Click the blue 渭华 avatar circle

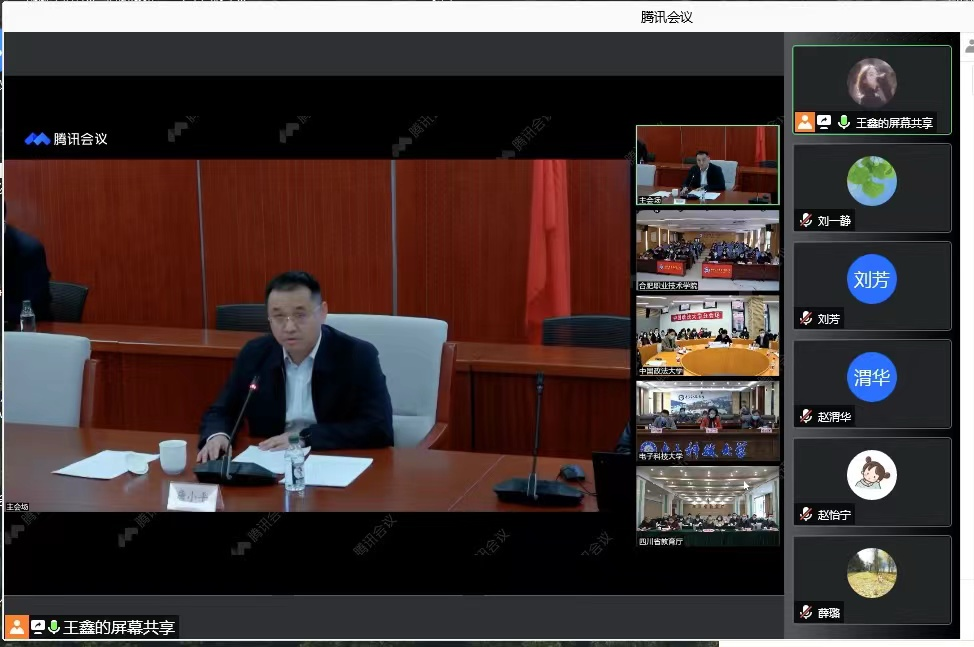871,377
